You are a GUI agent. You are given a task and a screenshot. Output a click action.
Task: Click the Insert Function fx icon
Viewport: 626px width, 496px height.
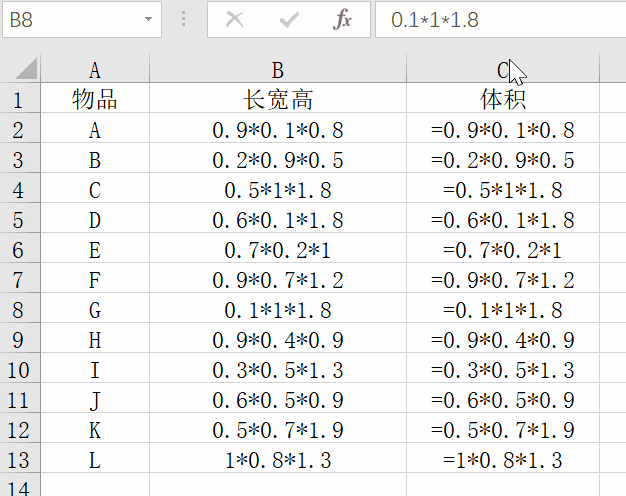tap(342, 19)
